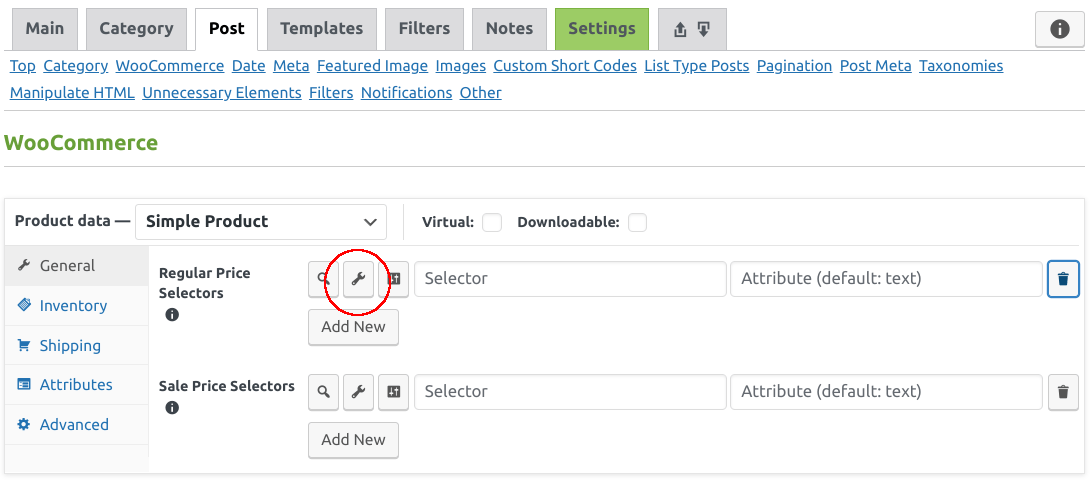1092x481 pixels.
Task: Tick the Downloadable checkbox
Action: tap(637, 222)
